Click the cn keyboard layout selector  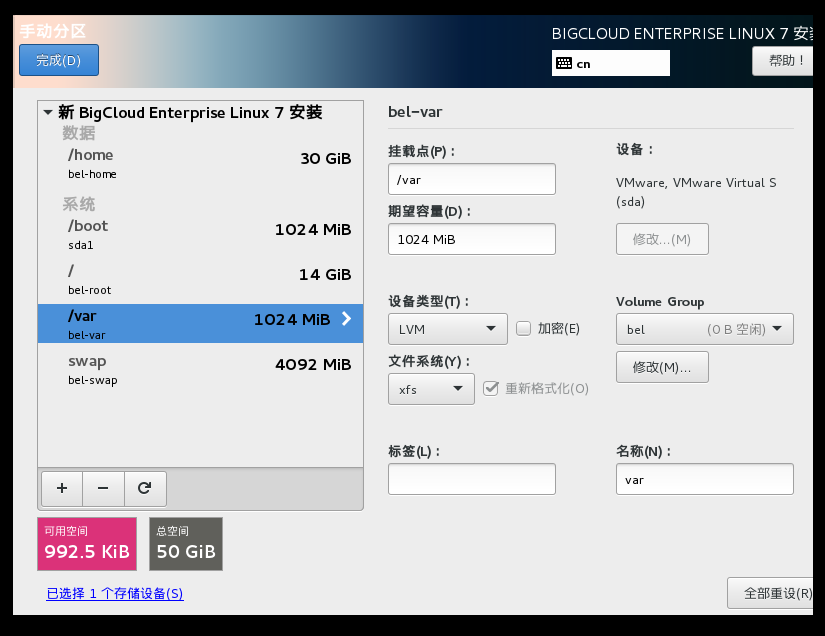tap(610, 63)
